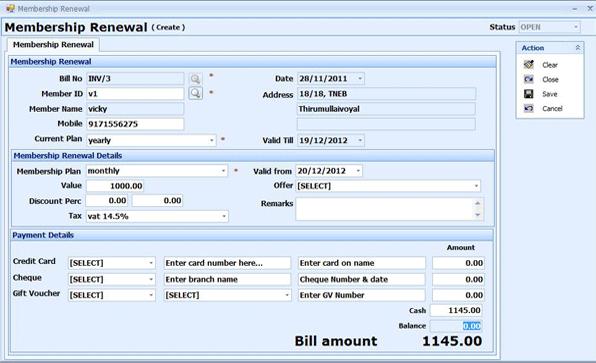
Task: Click the Cheque Number & date field
Action: pos(361,279)
